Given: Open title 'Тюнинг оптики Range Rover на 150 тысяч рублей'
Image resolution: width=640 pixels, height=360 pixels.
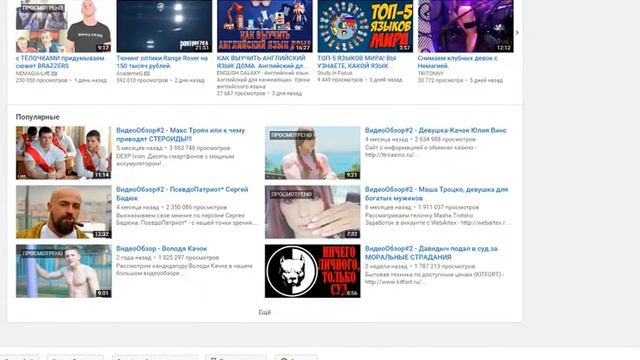Looking at the screenshot, I should click(x=162, y=62).
